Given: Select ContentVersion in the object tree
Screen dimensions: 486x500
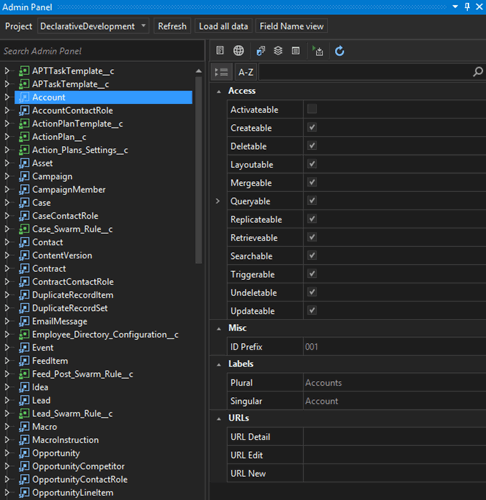Looking at the screenshot, I should (62, 255).
